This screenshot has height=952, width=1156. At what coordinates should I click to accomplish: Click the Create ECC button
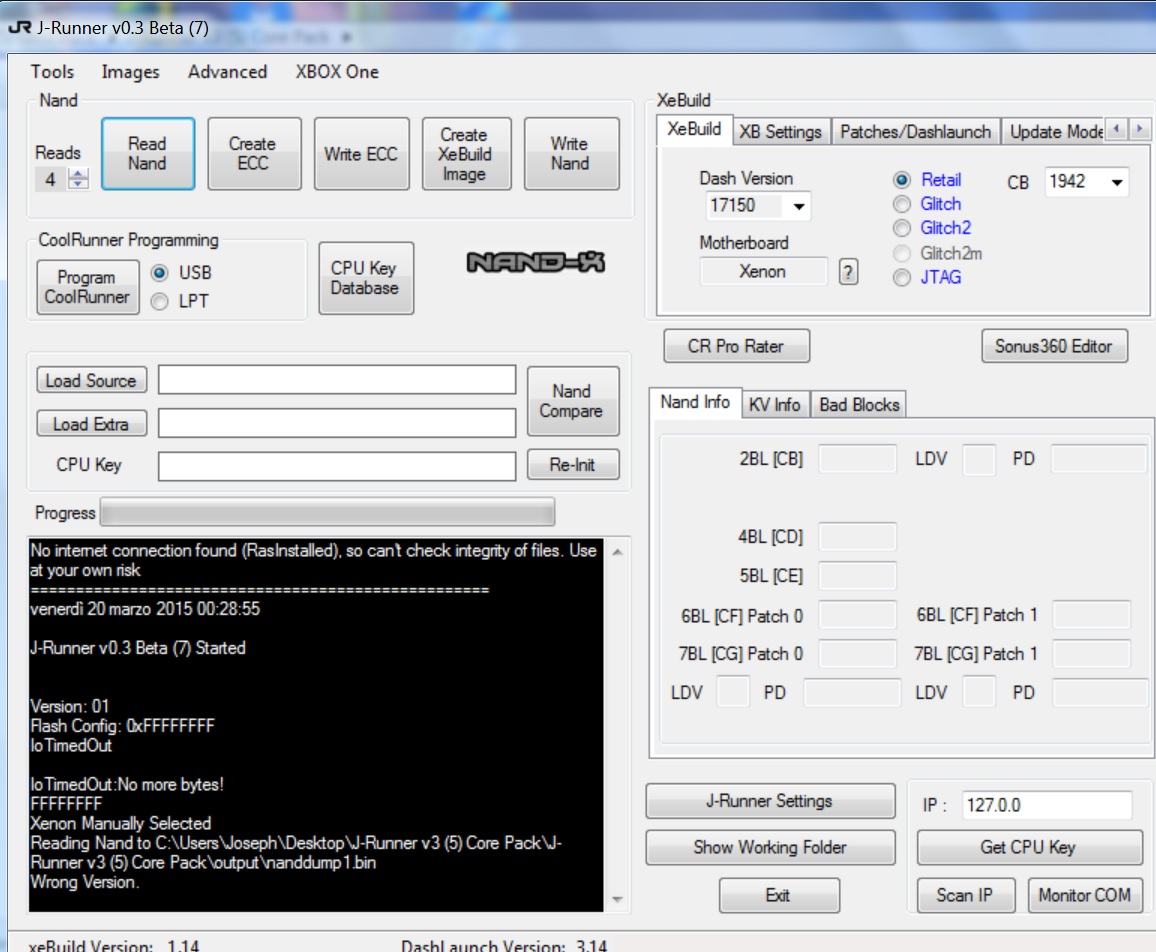(x=254, y=153)
